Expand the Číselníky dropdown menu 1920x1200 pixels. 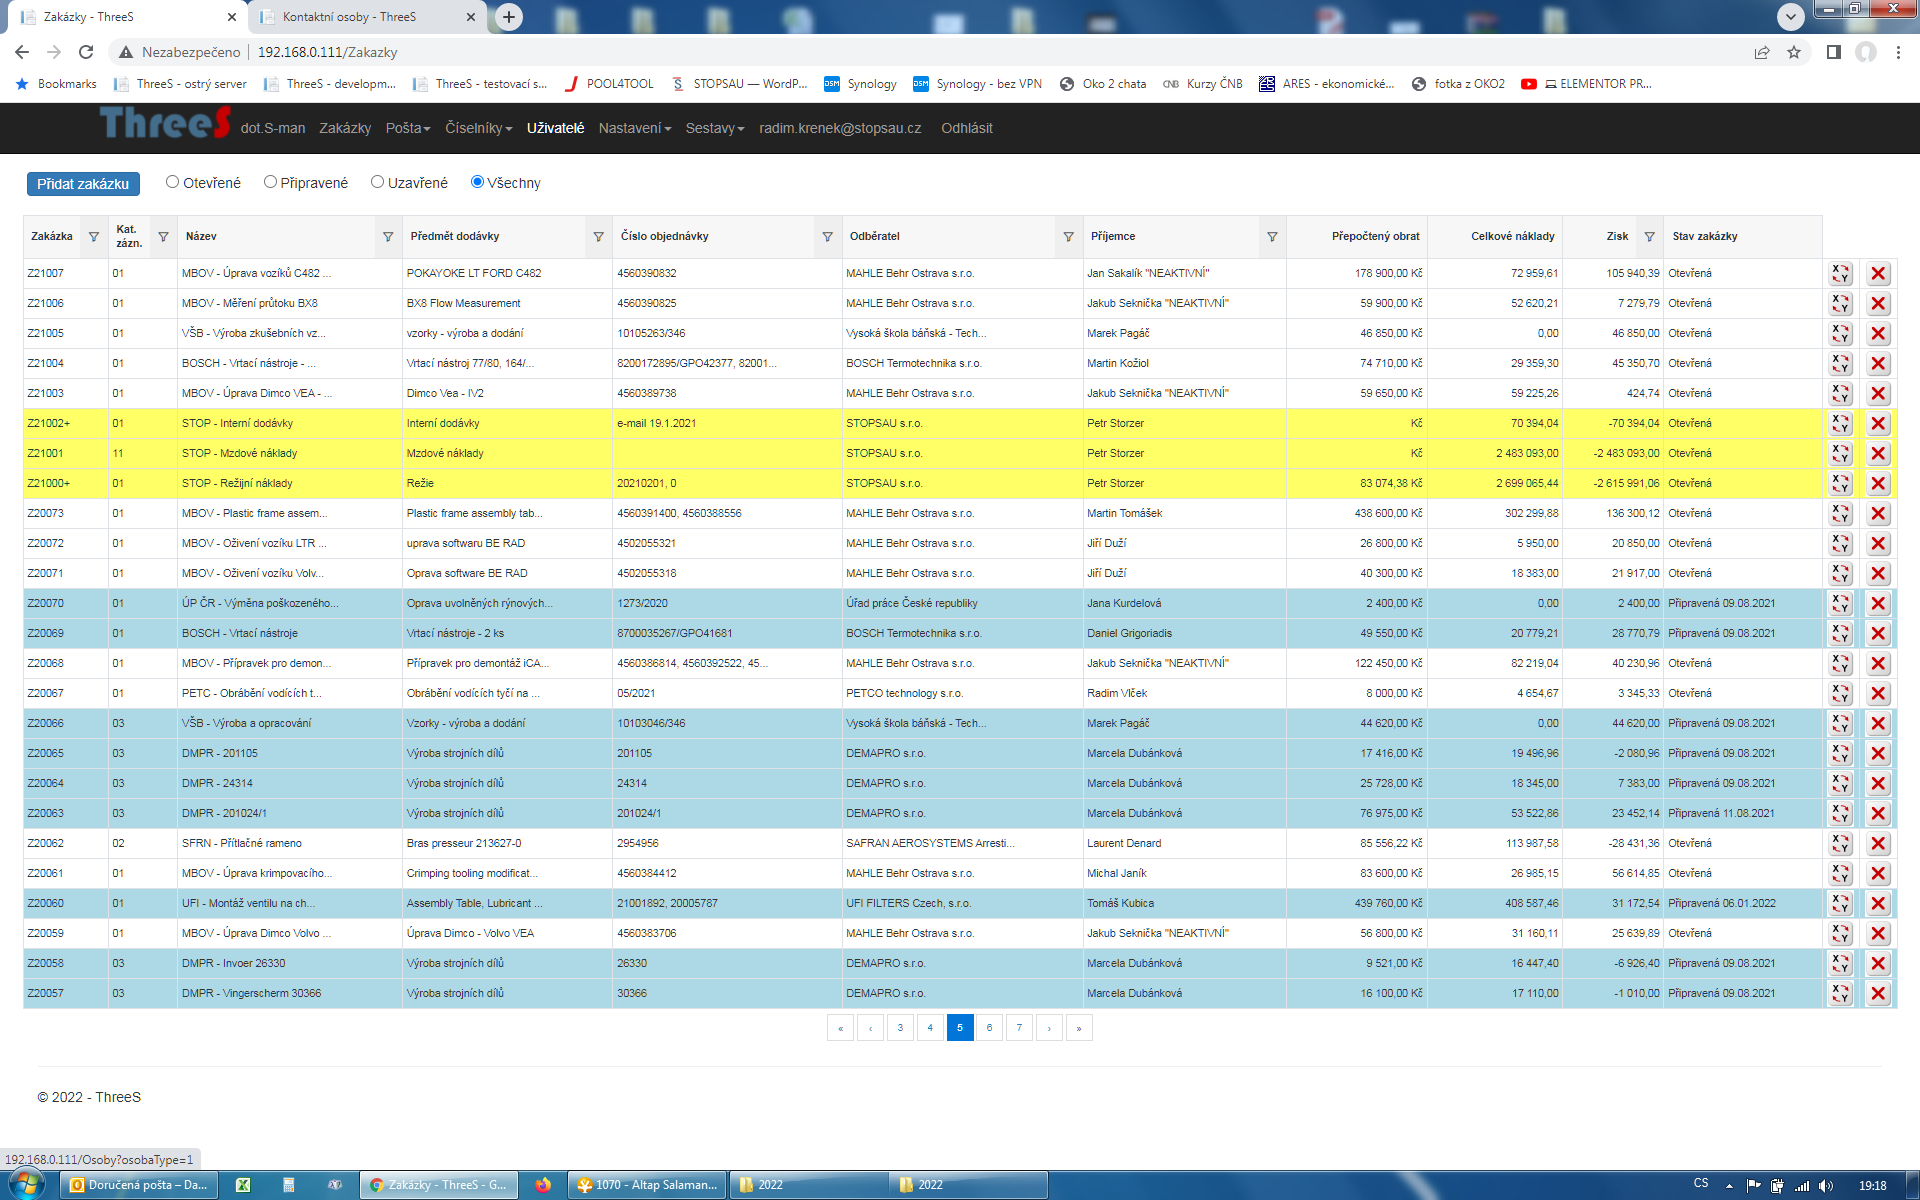click(x=479, y=128)
